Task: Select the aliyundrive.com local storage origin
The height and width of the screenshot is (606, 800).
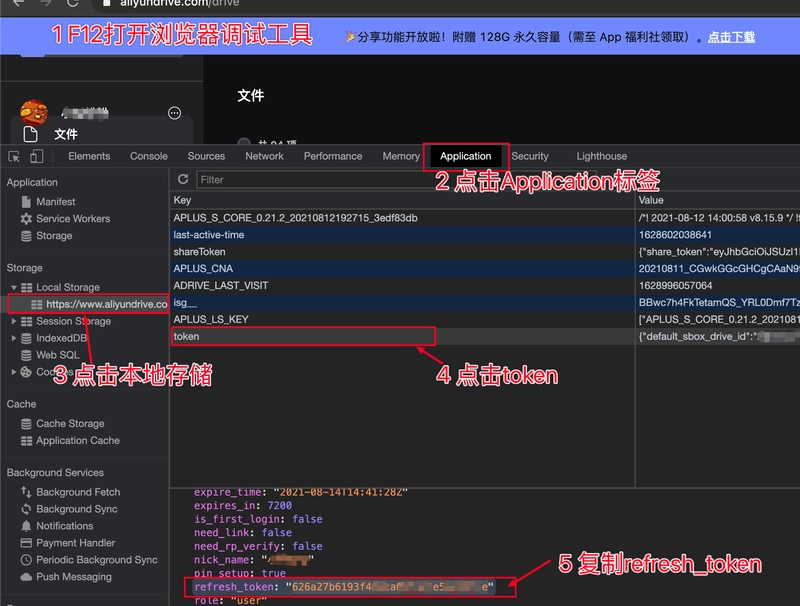Action: (105, 304)
